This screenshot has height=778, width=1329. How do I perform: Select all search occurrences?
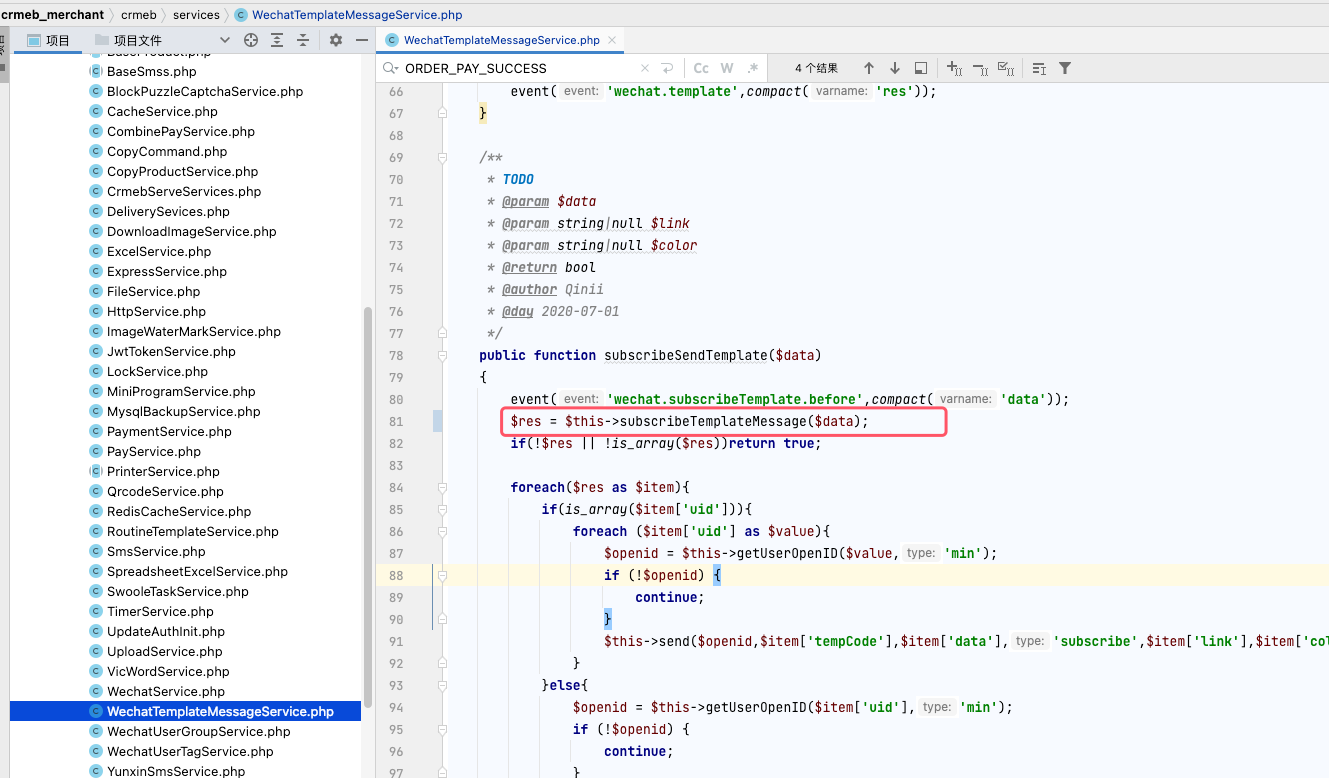[1006, 68]
